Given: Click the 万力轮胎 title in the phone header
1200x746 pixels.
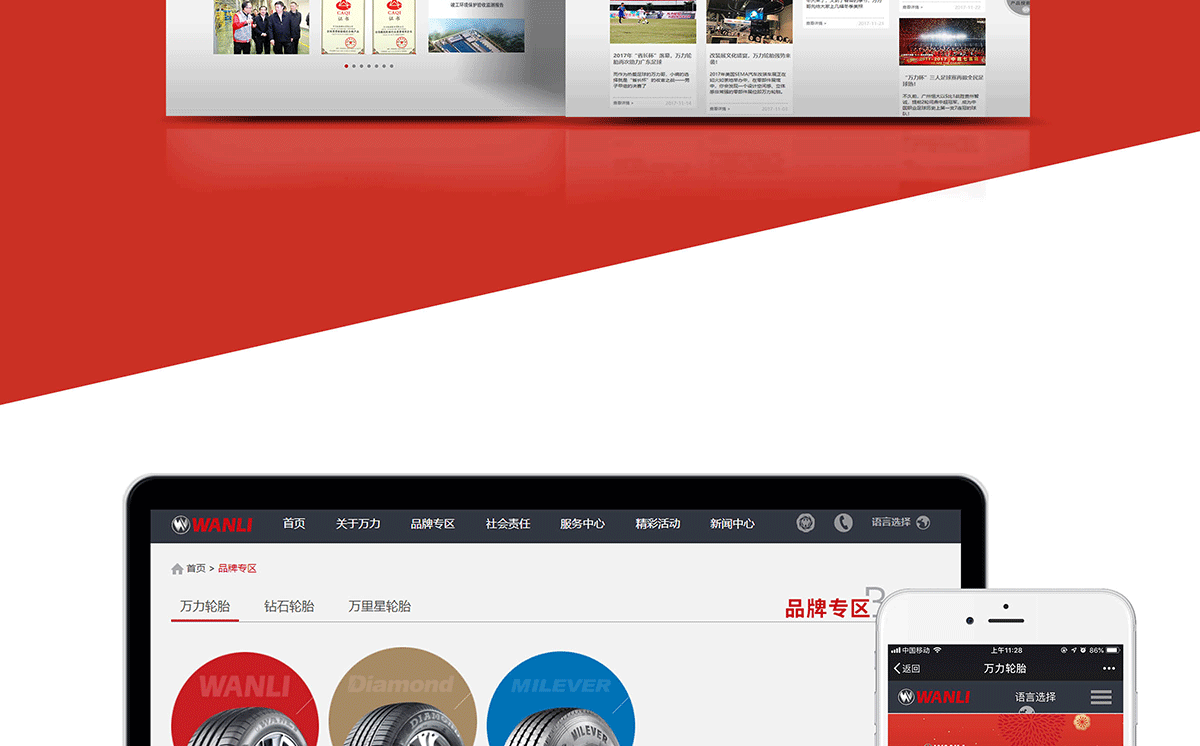Looking at the screenshot, I should tap(1005, 668).
